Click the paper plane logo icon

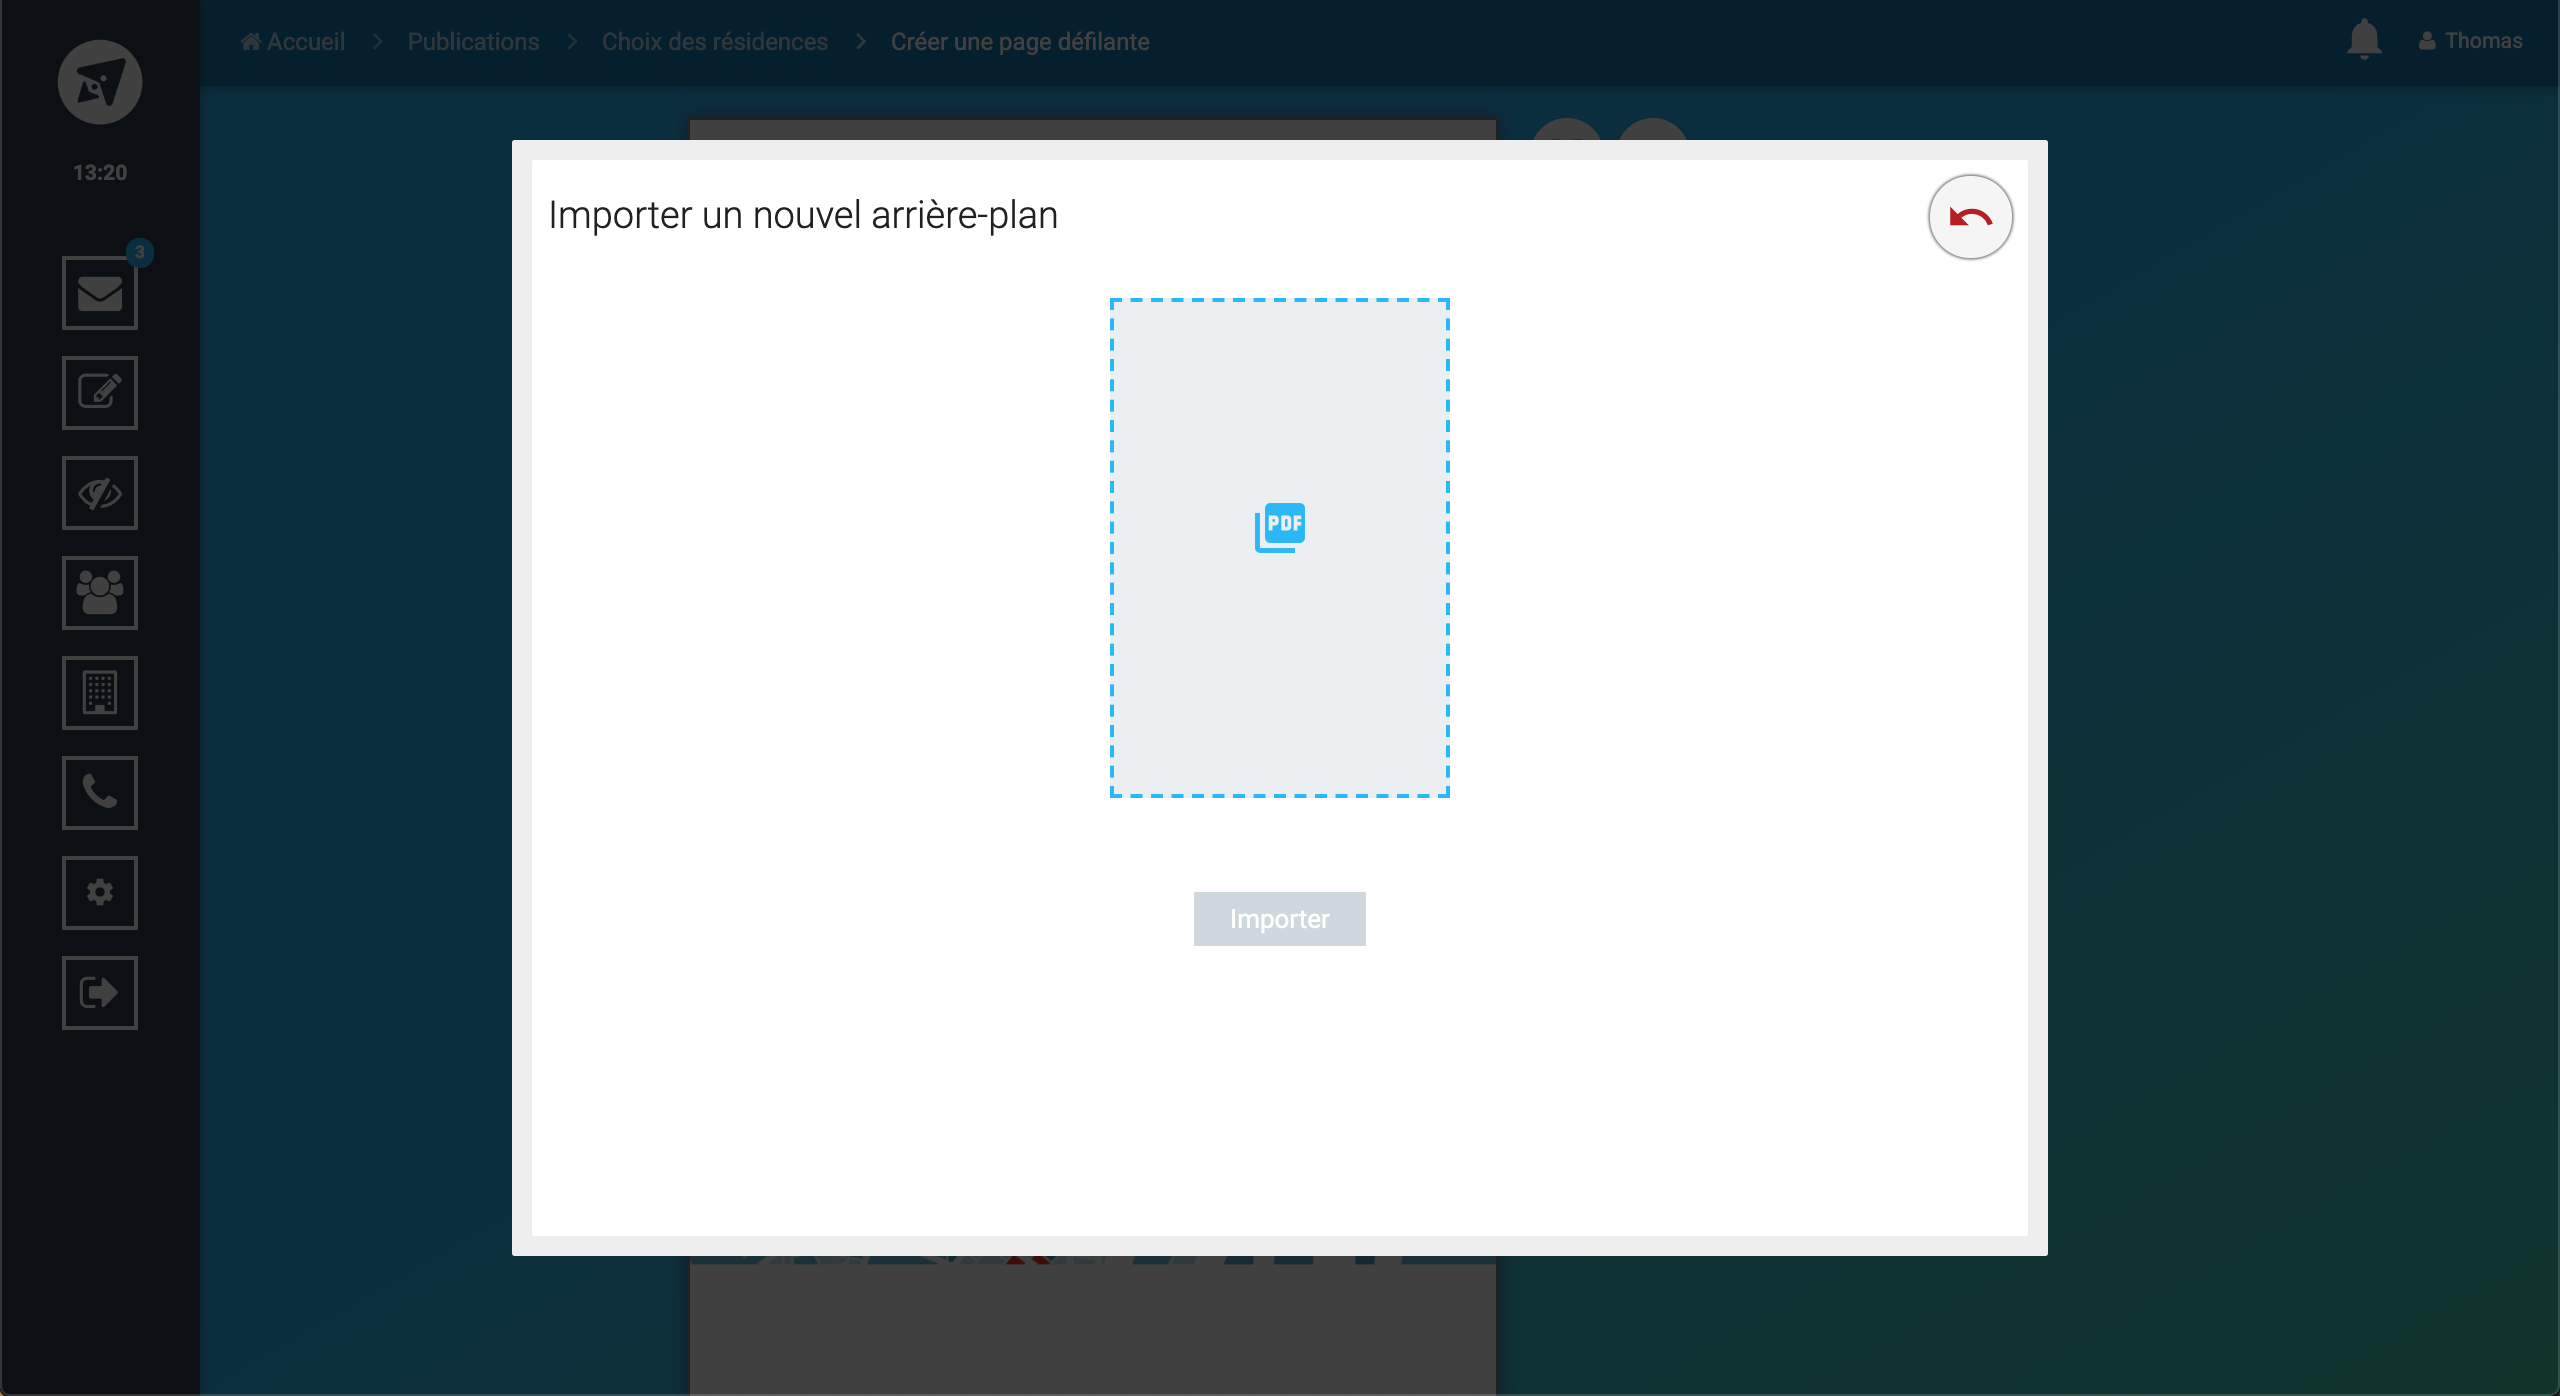(x=100, y=82)
